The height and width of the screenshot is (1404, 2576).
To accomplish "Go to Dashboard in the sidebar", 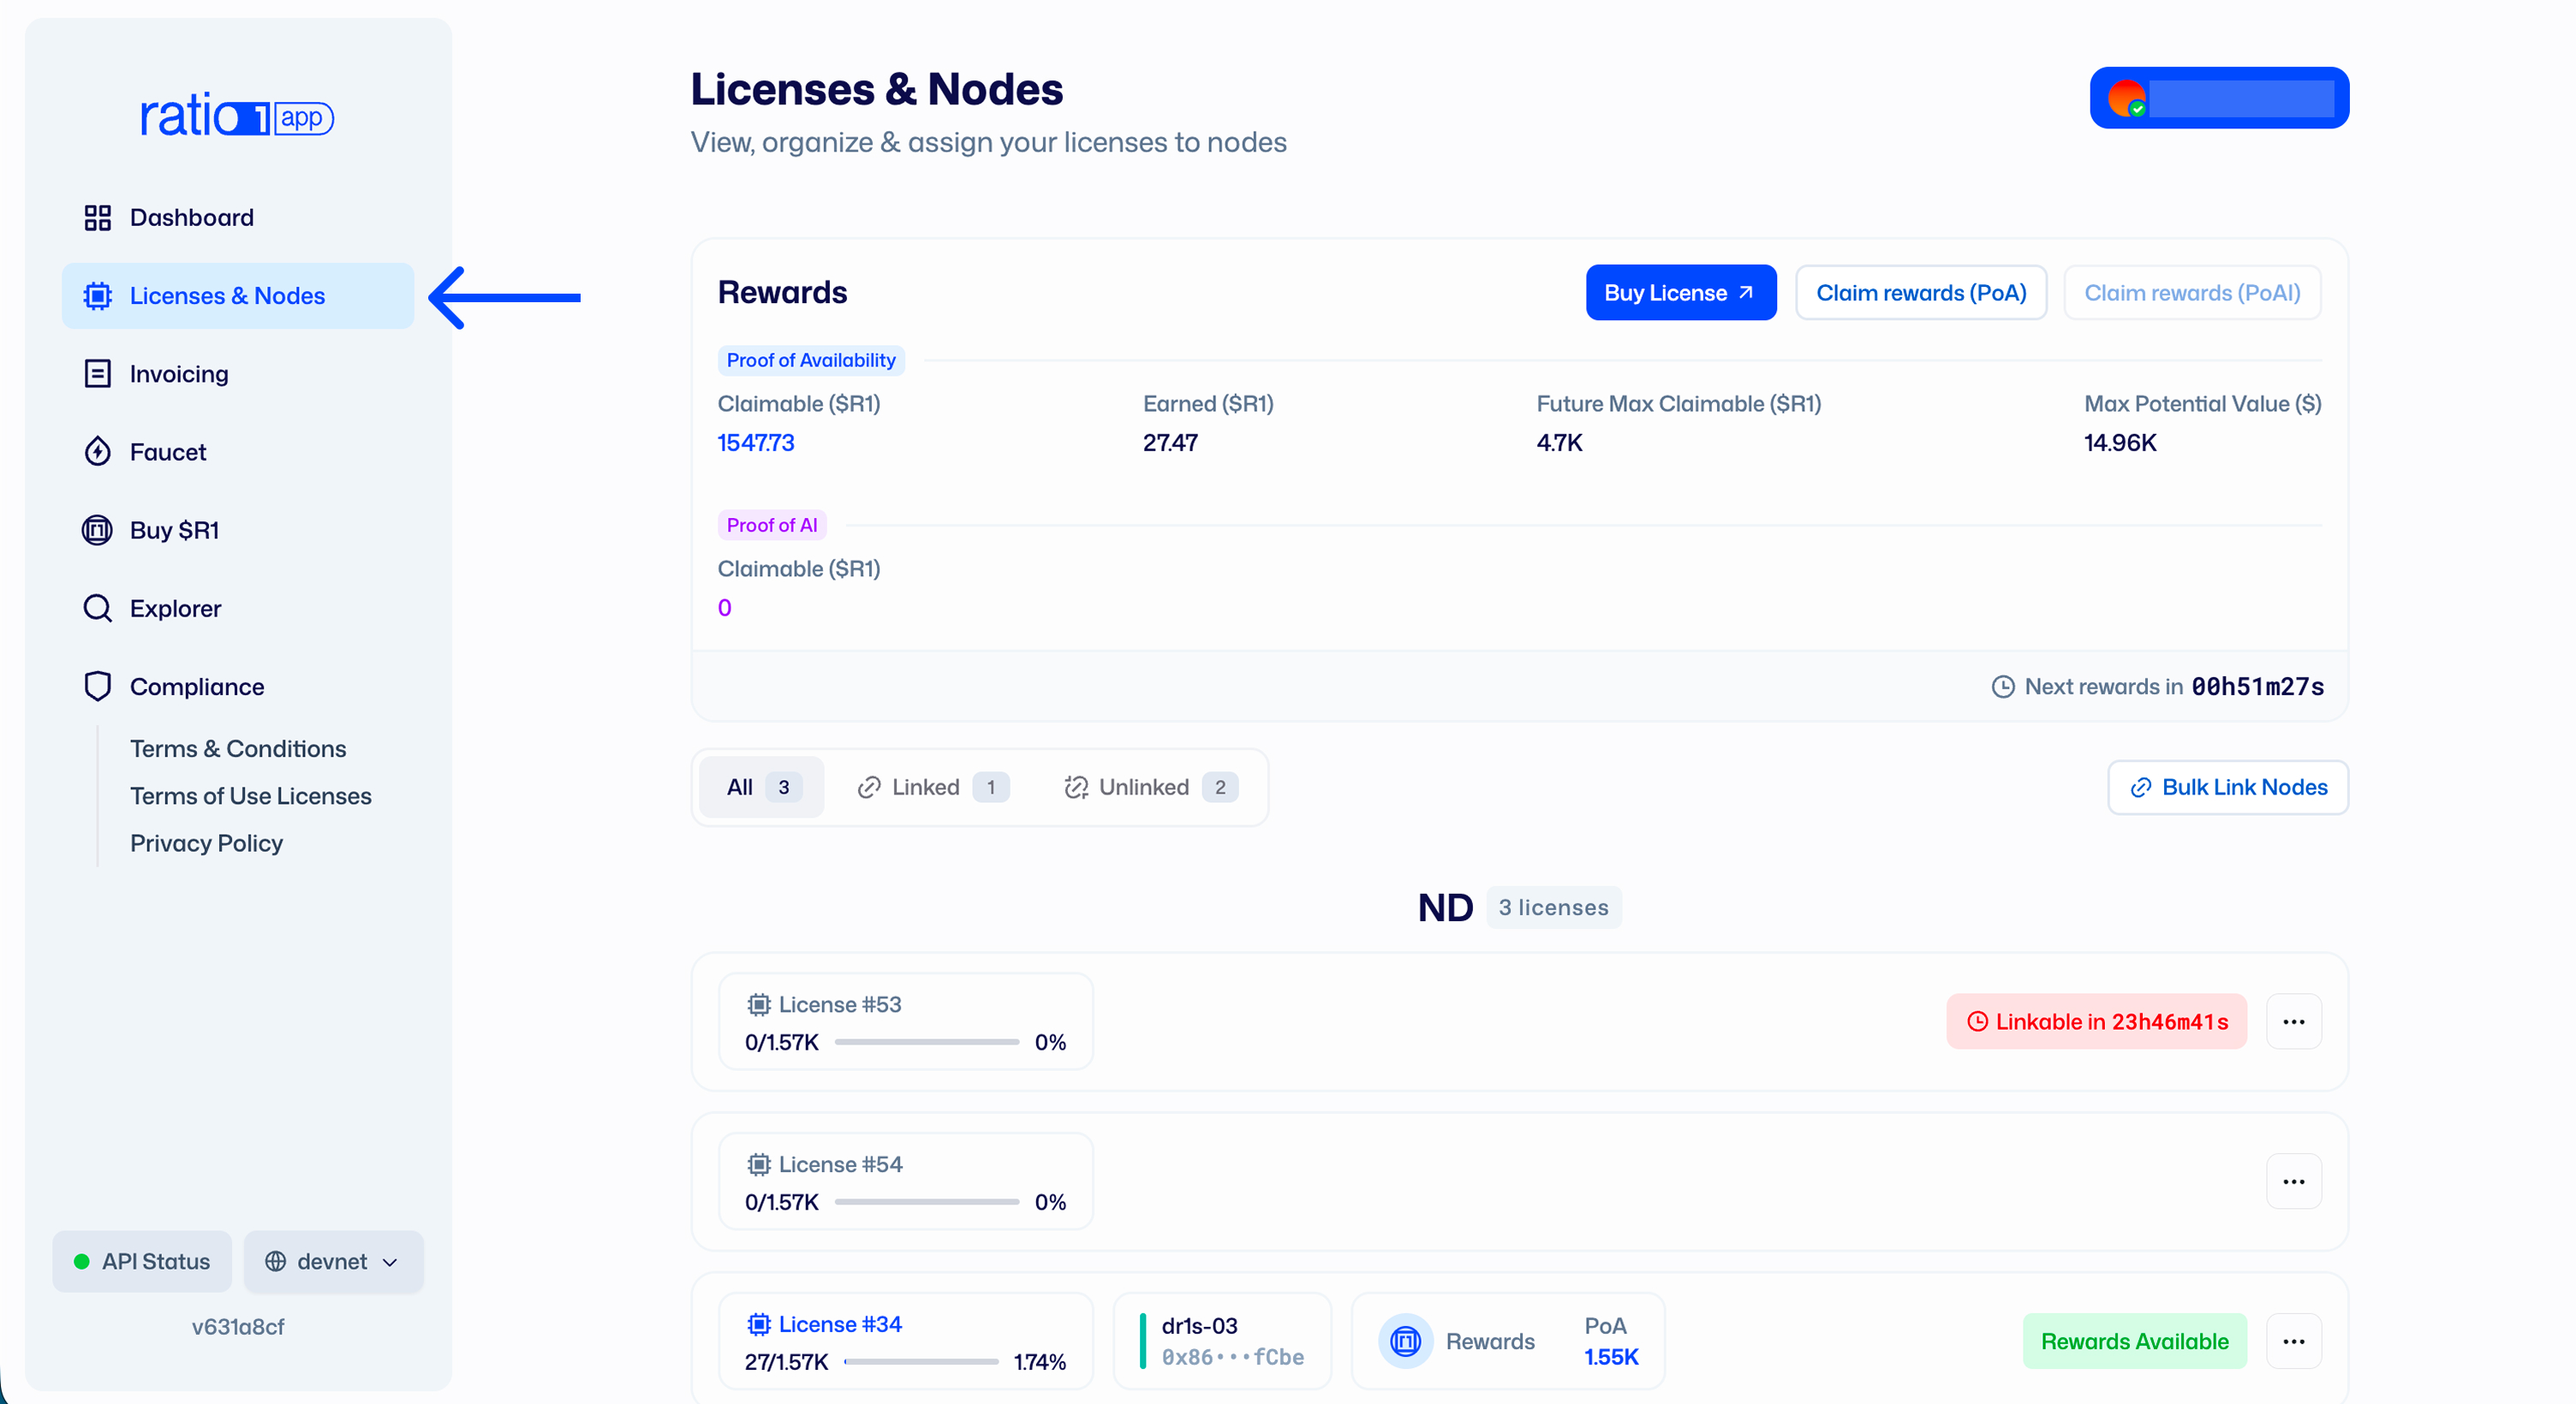I will [x=238, y=217].
